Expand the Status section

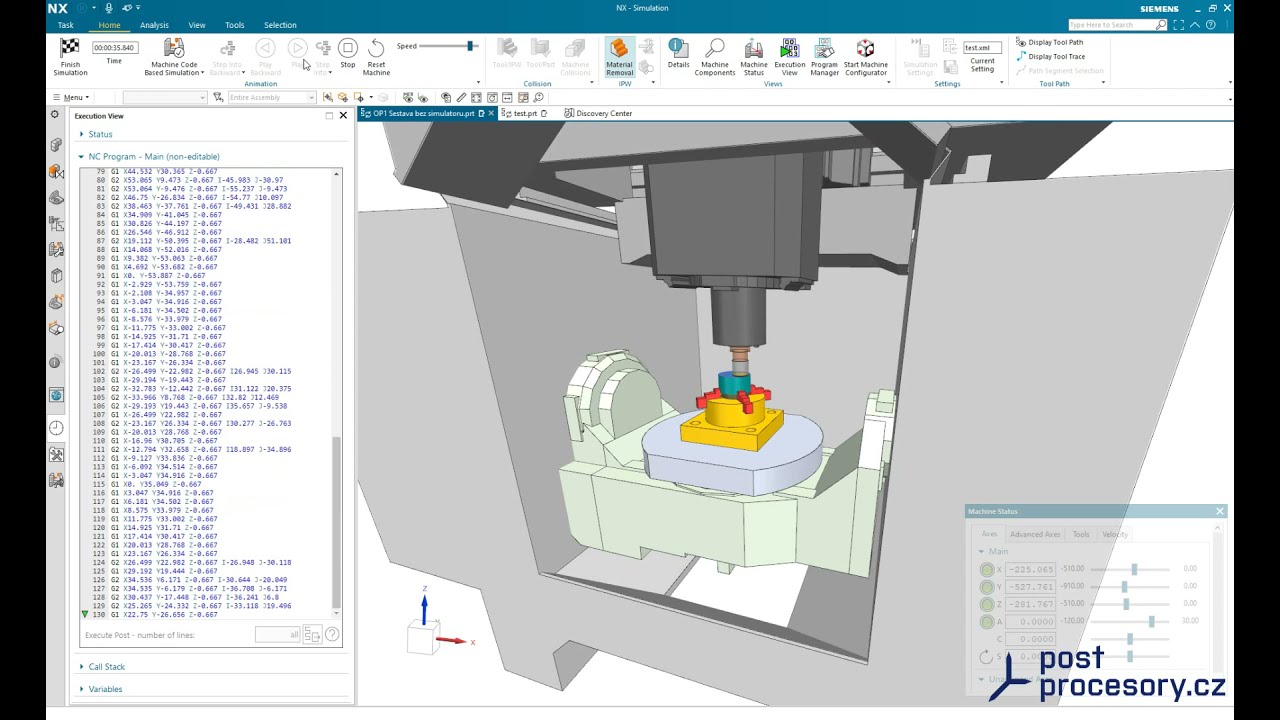click(82, 134)
